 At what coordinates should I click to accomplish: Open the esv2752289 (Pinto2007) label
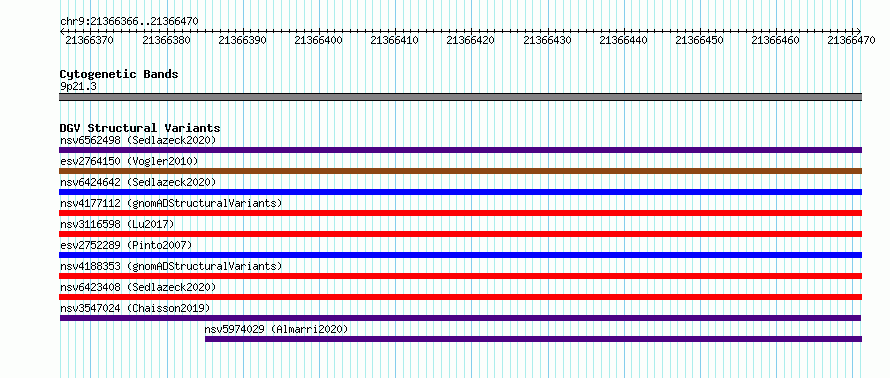[126, 245]
